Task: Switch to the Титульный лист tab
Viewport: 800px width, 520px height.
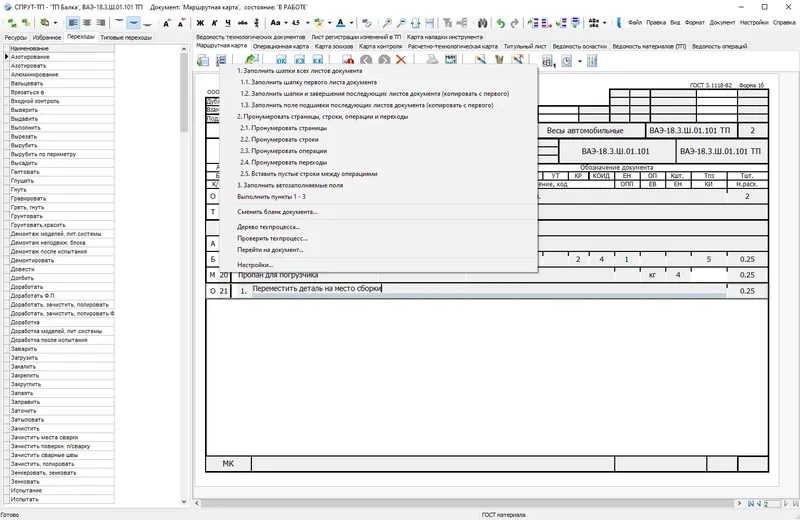Action: (524, 46)
